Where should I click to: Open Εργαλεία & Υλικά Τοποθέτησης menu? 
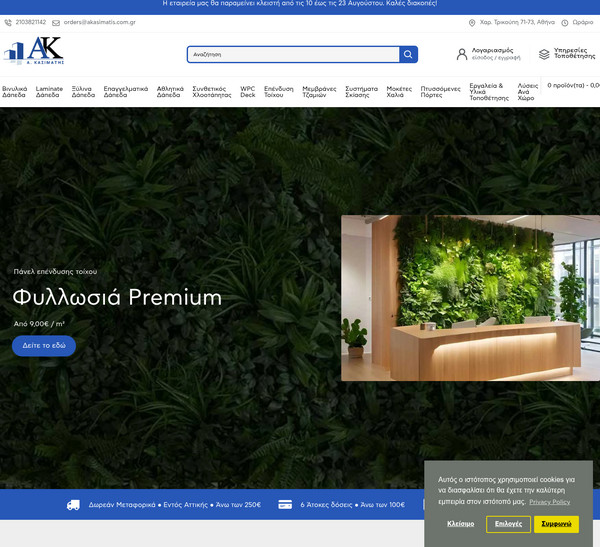489,92
